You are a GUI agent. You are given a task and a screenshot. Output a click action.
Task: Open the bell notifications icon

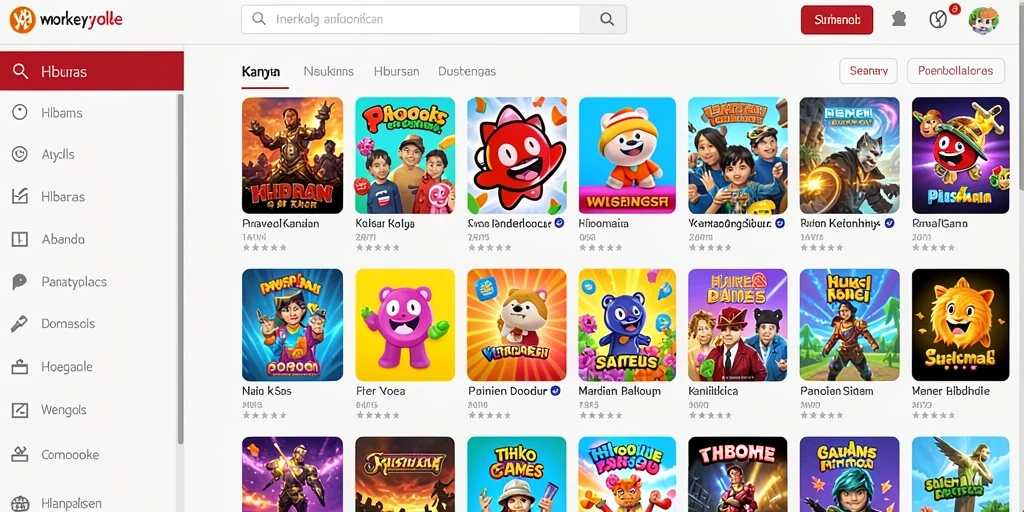[899, 19]
